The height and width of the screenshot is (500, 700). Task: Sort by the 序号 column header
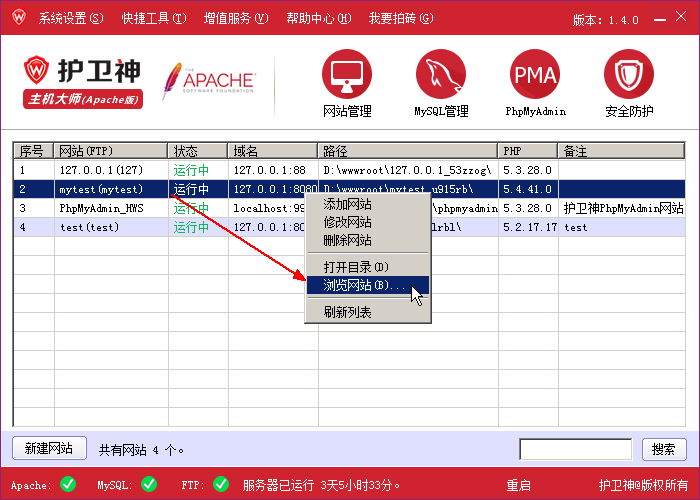point(33,151)
